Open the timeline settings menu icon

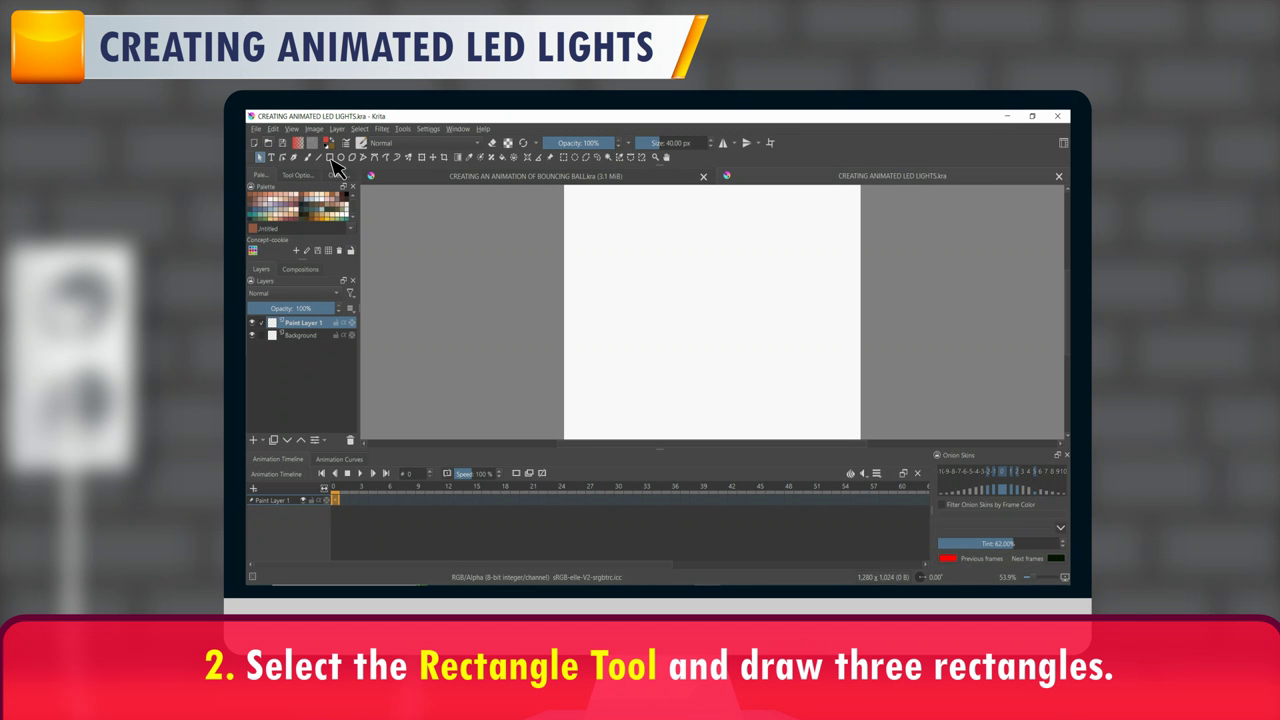(x=877, y=473)
